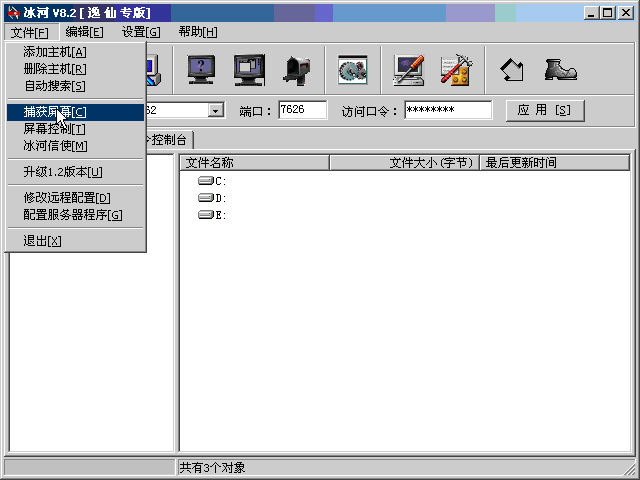The height and width of the screenshot is (480, 640).
Task: Click the C: drive icon
Action: point(206,180)
